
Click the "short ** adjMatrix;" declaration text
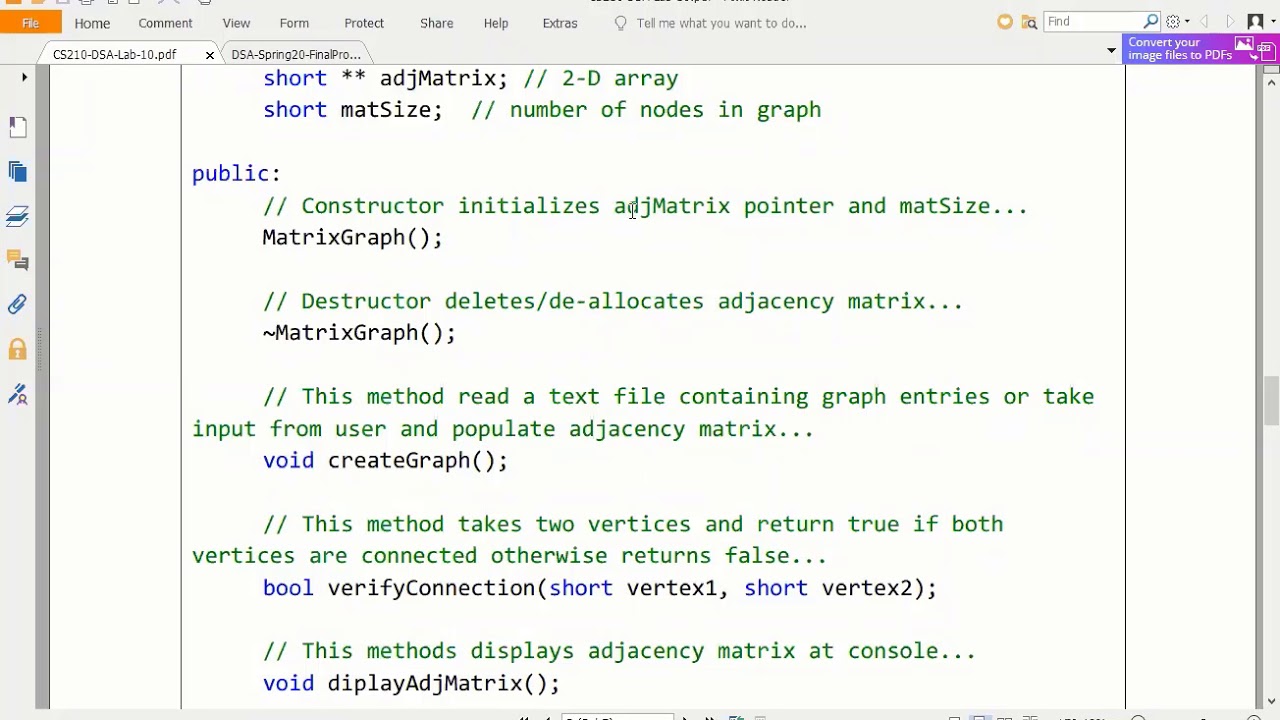click(x=385, y=79)
